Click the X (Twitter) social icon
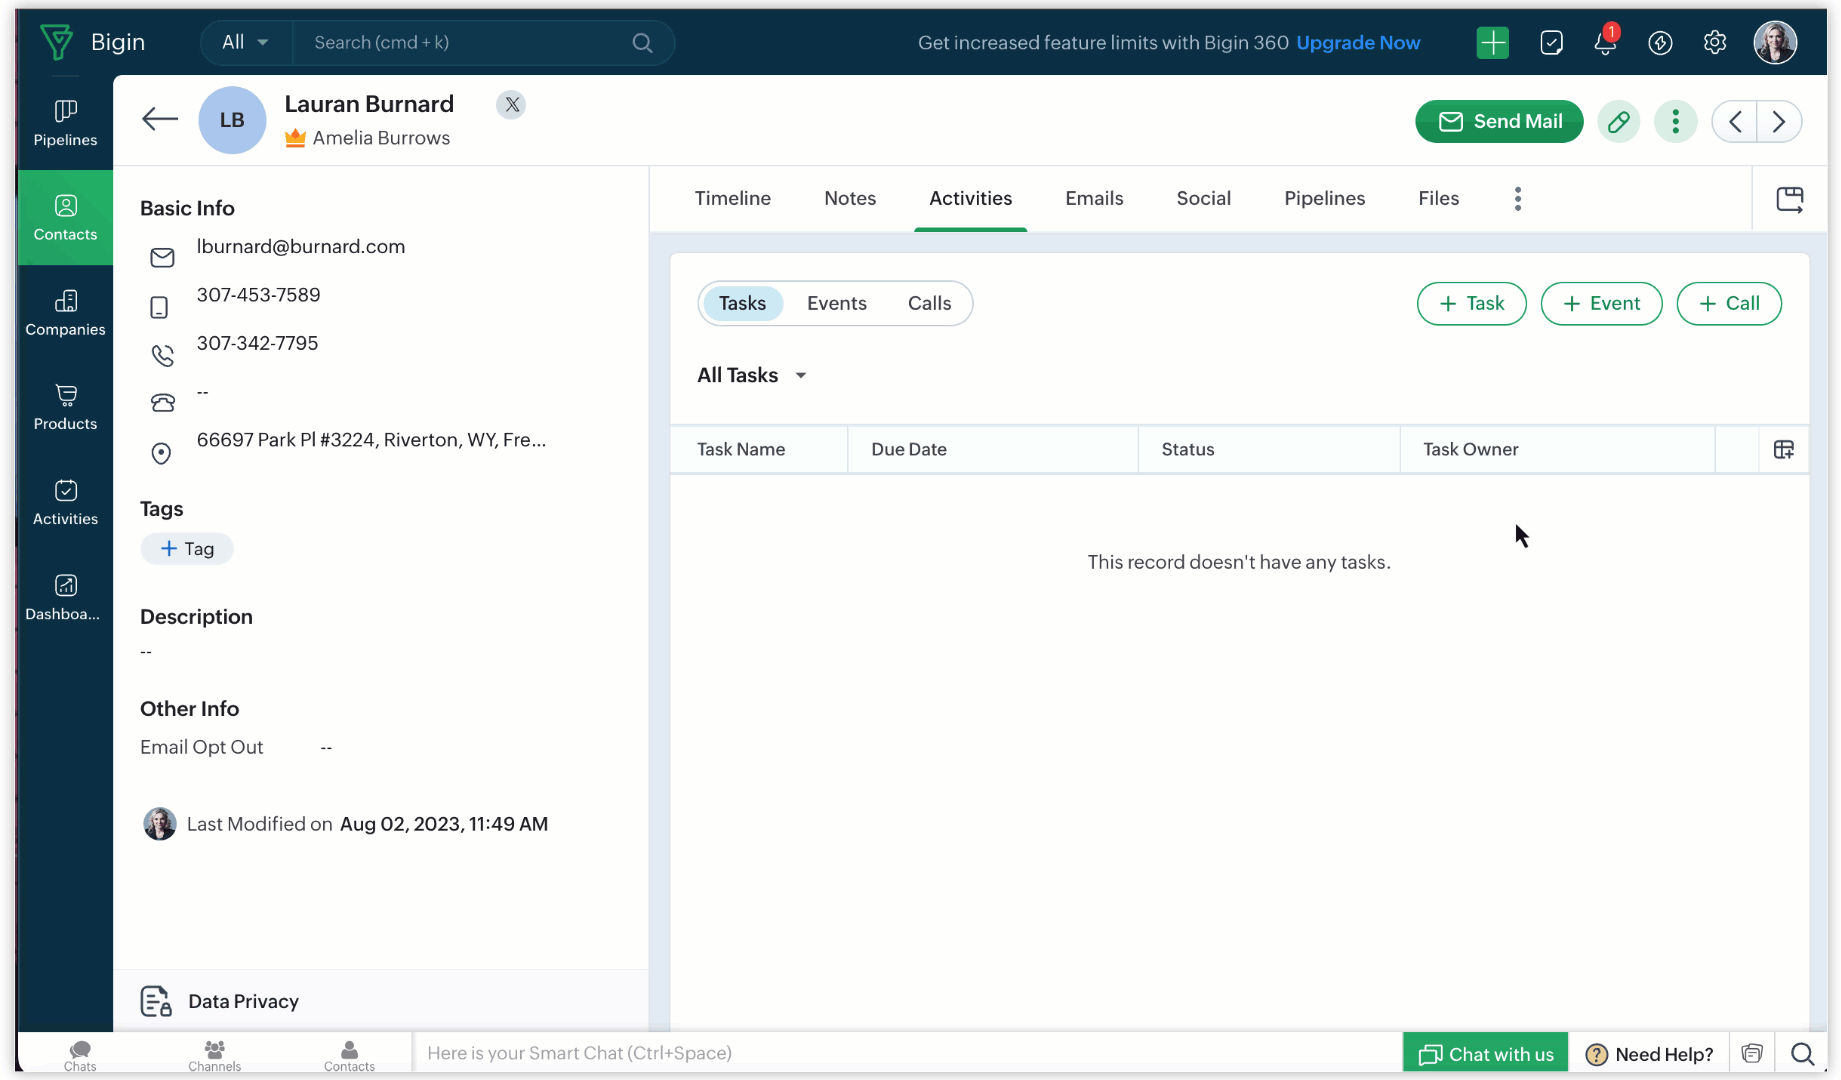Image resolution: width=1841 pixels, height=1080 pixels. click(x=511, y=105)
